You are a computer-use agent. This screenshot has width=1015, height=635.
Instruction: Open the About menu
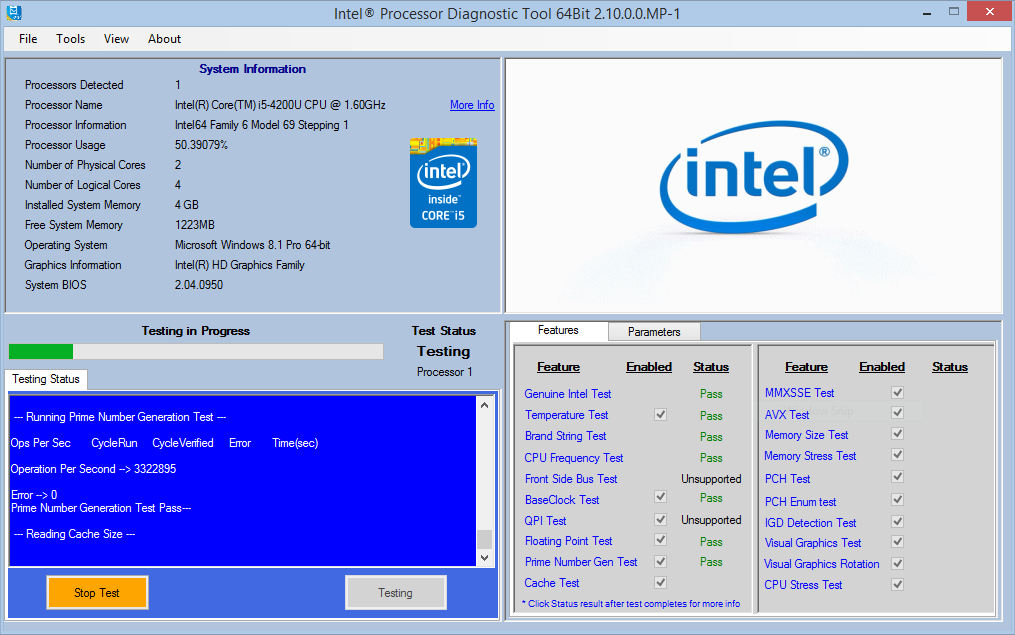click(164, 39)
